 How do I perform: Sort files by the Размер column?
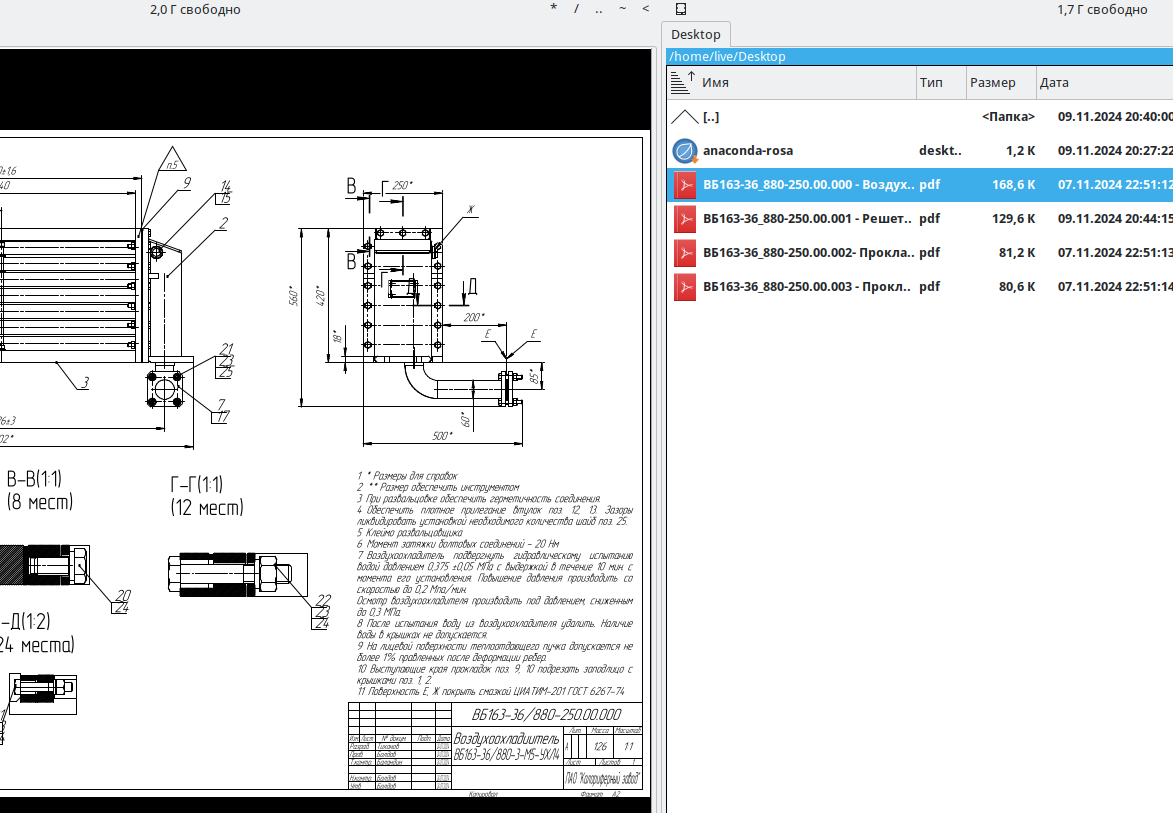click(992, 83)
